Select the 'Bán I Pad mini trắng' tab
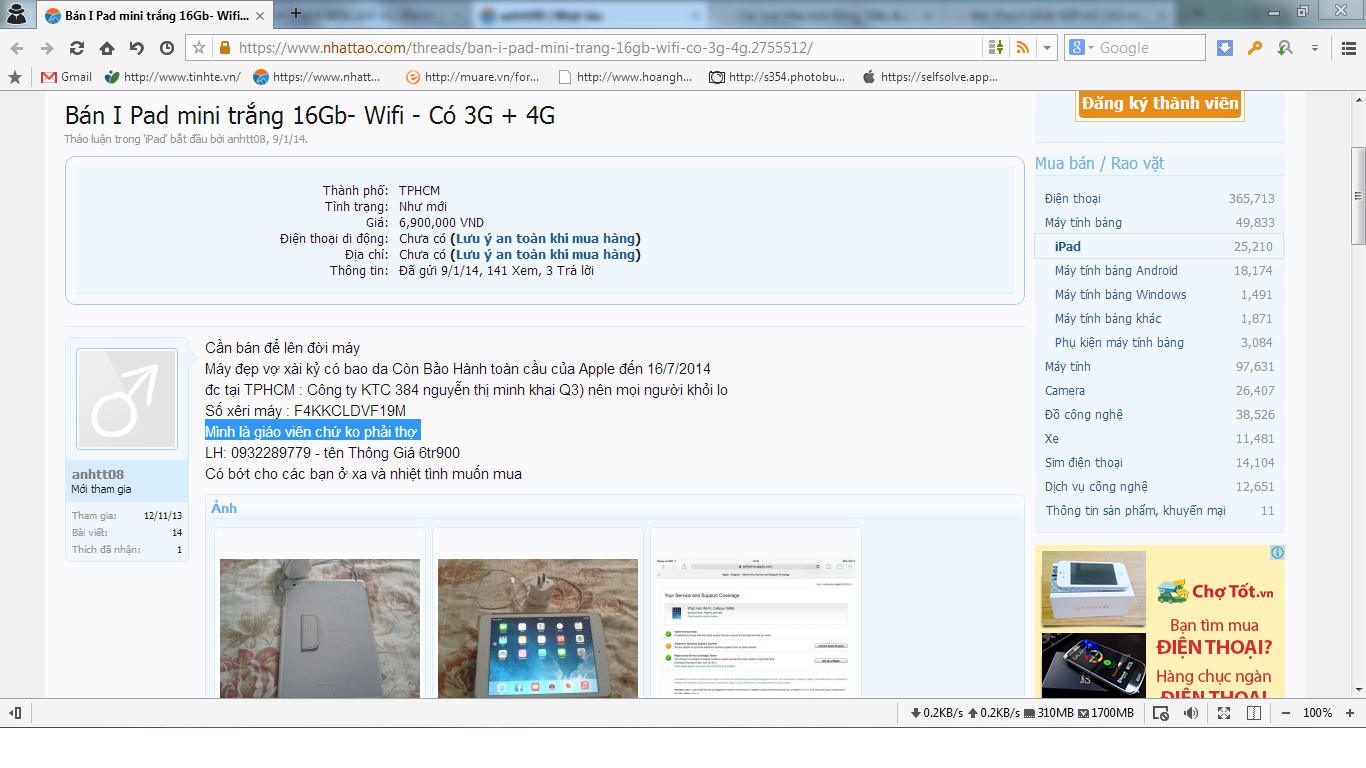 155,15
